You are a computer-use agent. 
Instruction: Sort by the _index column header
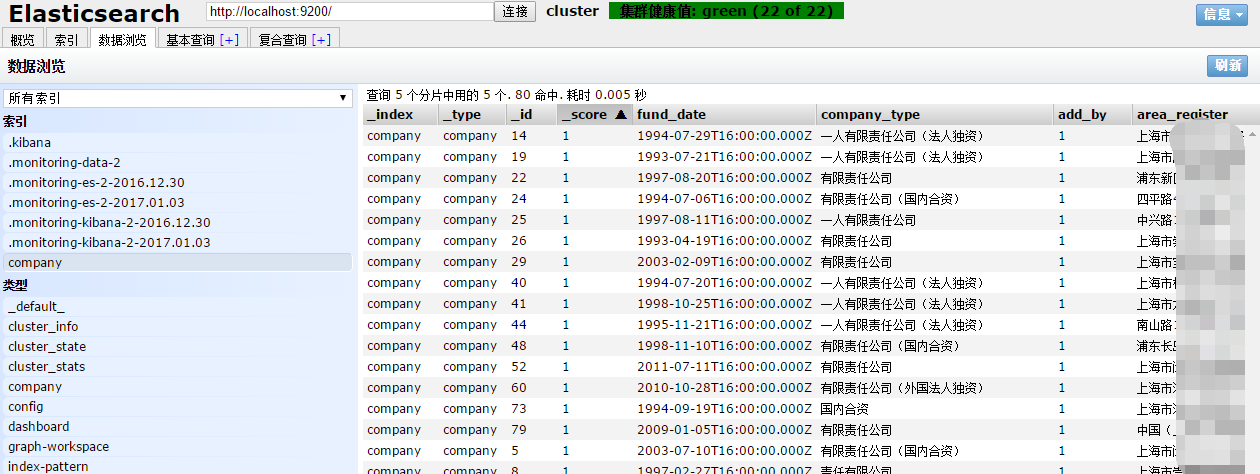(x=400, y=115)
